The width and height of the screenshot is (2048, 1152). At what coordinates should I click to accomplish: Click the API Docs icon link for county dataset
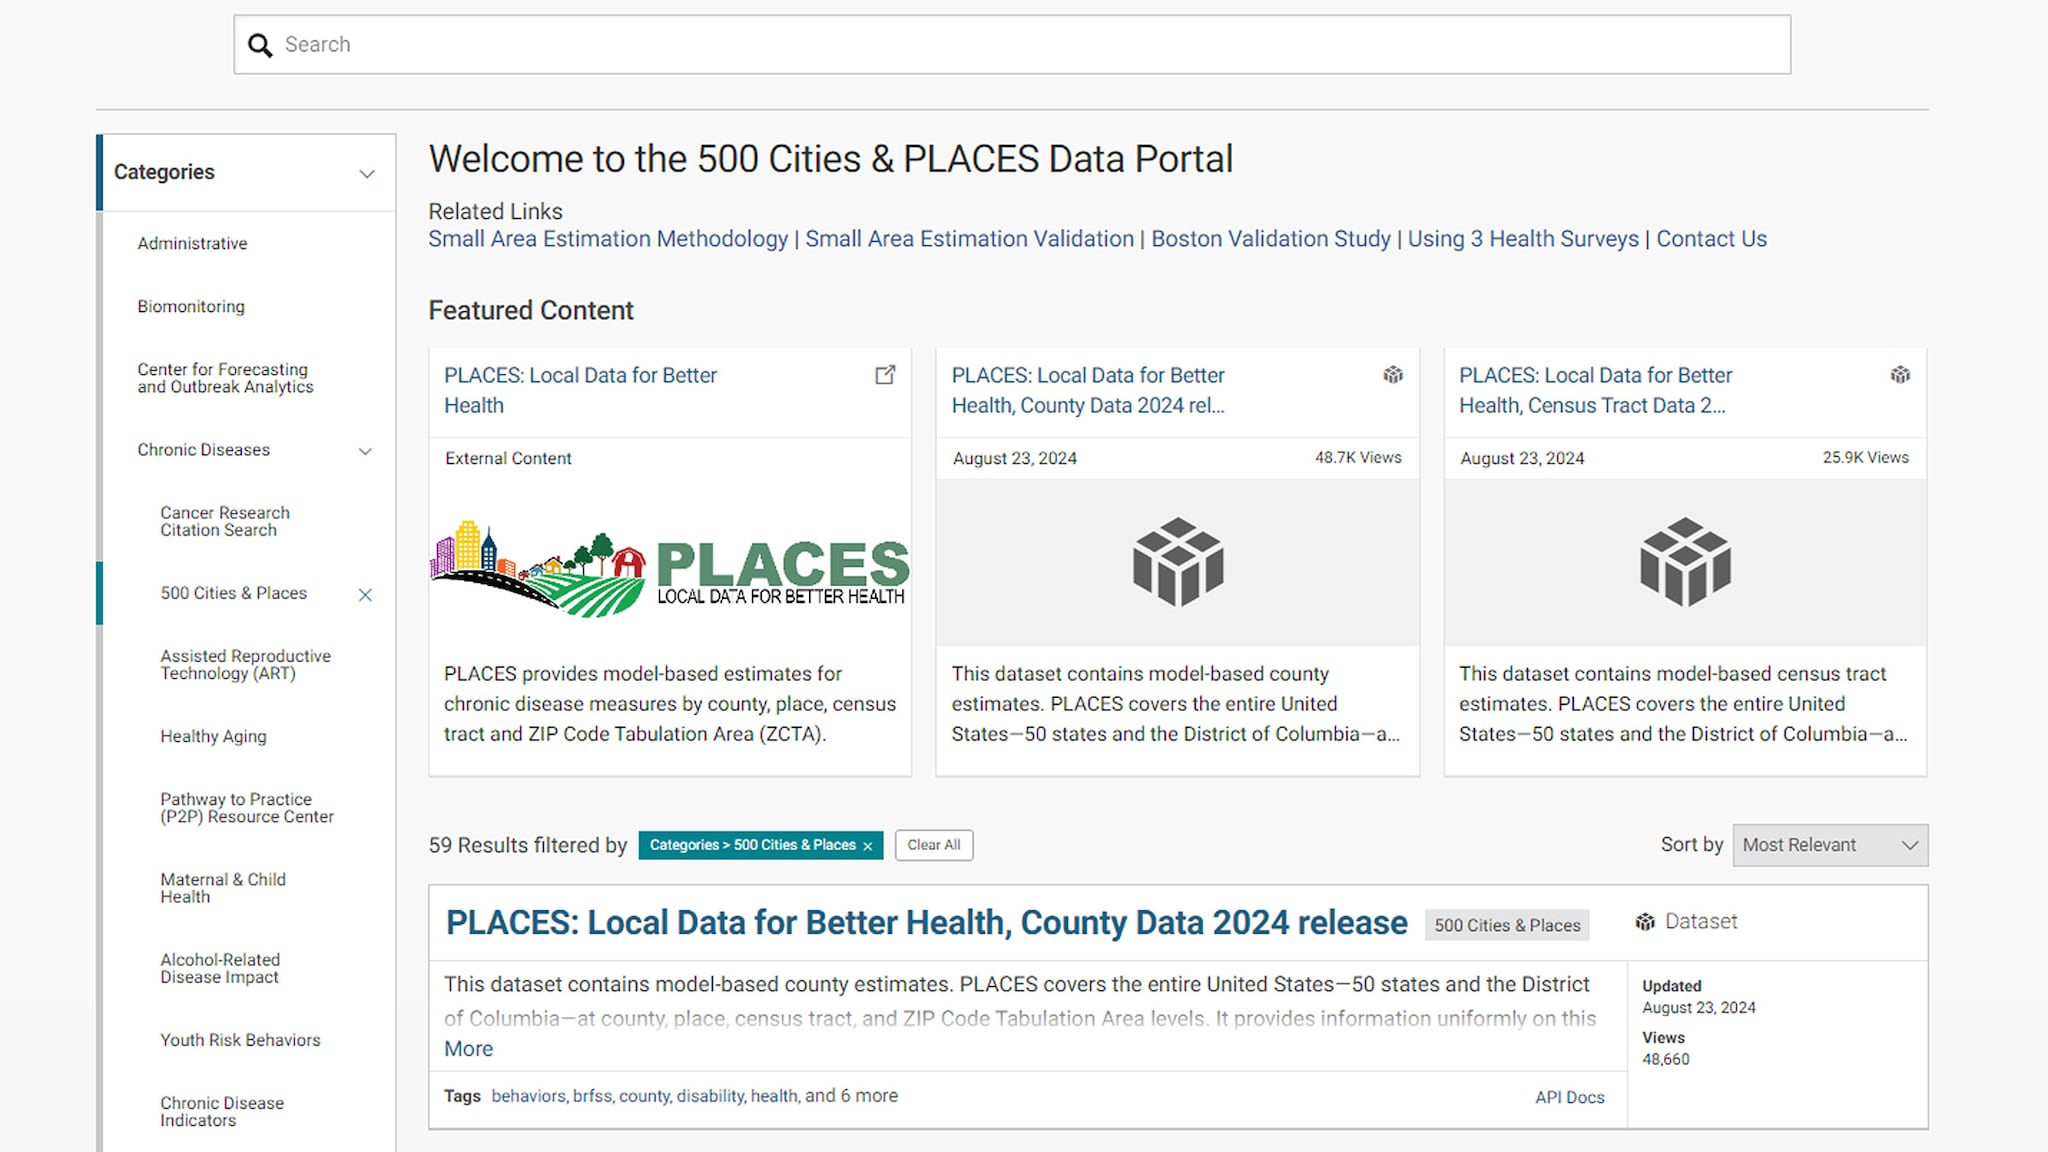click(x=1570, y=1096)
